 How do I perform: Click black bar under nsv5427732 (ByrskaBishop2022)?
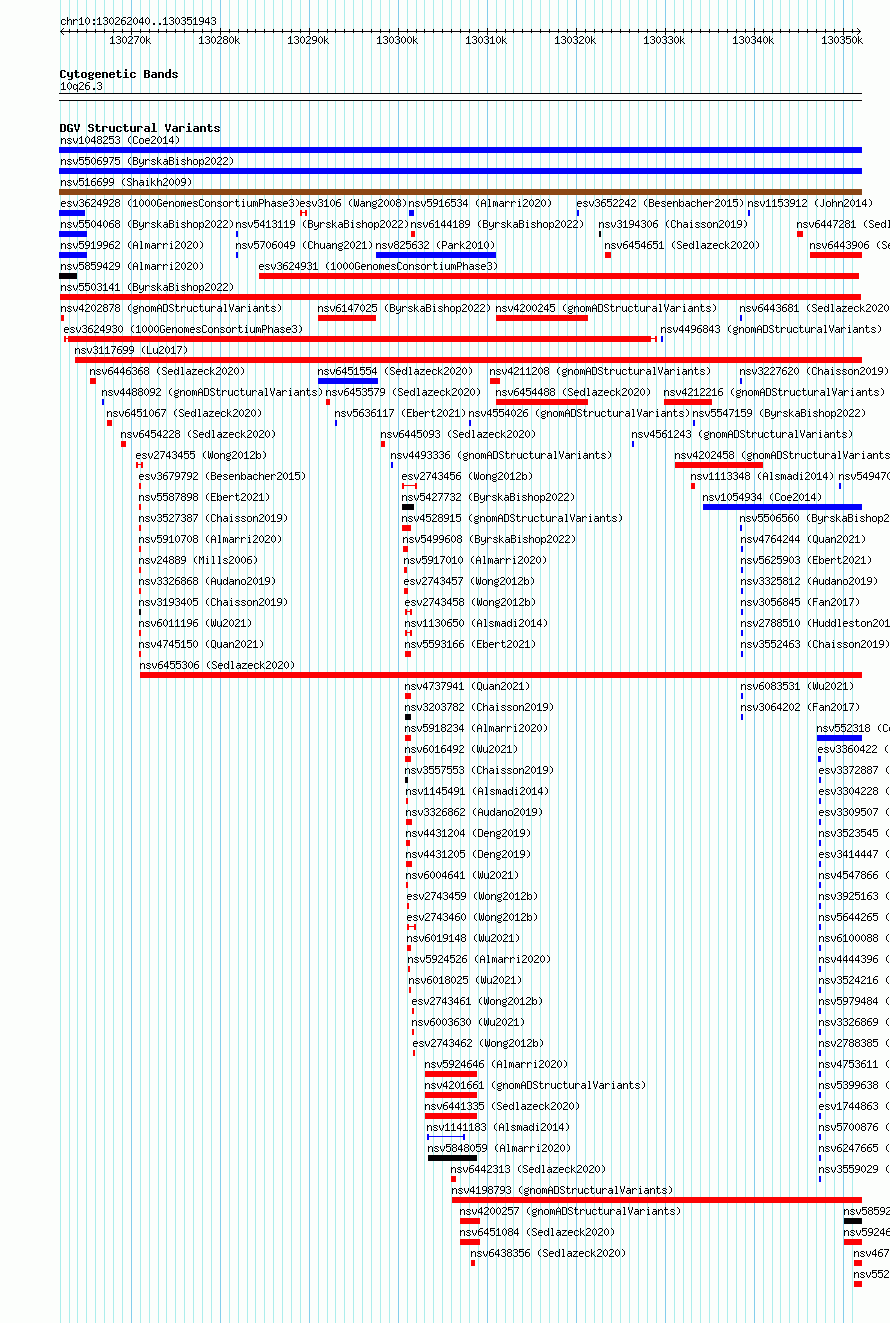click(x=408, y=507)
